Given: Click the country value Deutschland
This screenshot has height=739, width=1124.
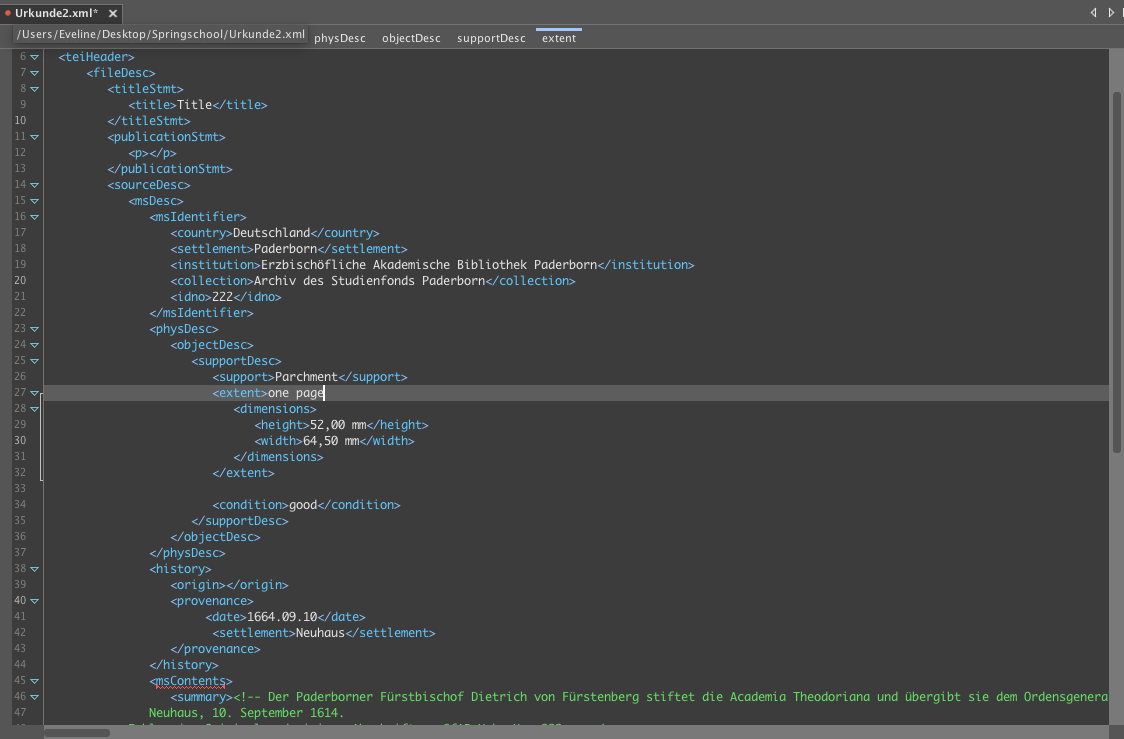Looking at the screenshot, I should [x=272, y=233].
